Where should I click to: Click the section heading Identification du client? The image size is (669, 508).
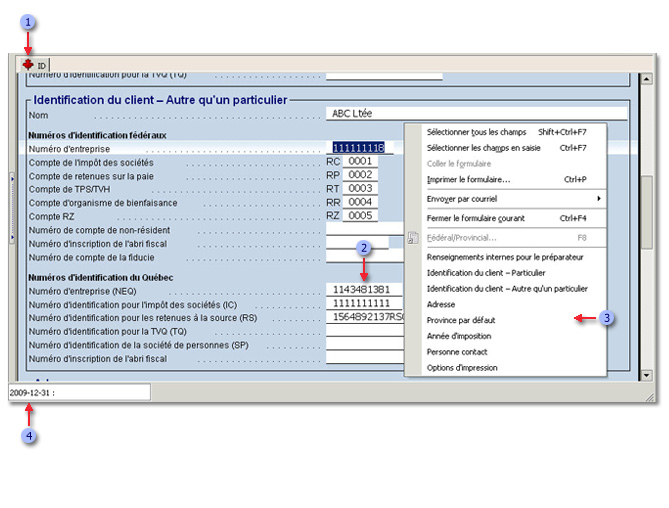pyautogui.click(x=160, y=100)
